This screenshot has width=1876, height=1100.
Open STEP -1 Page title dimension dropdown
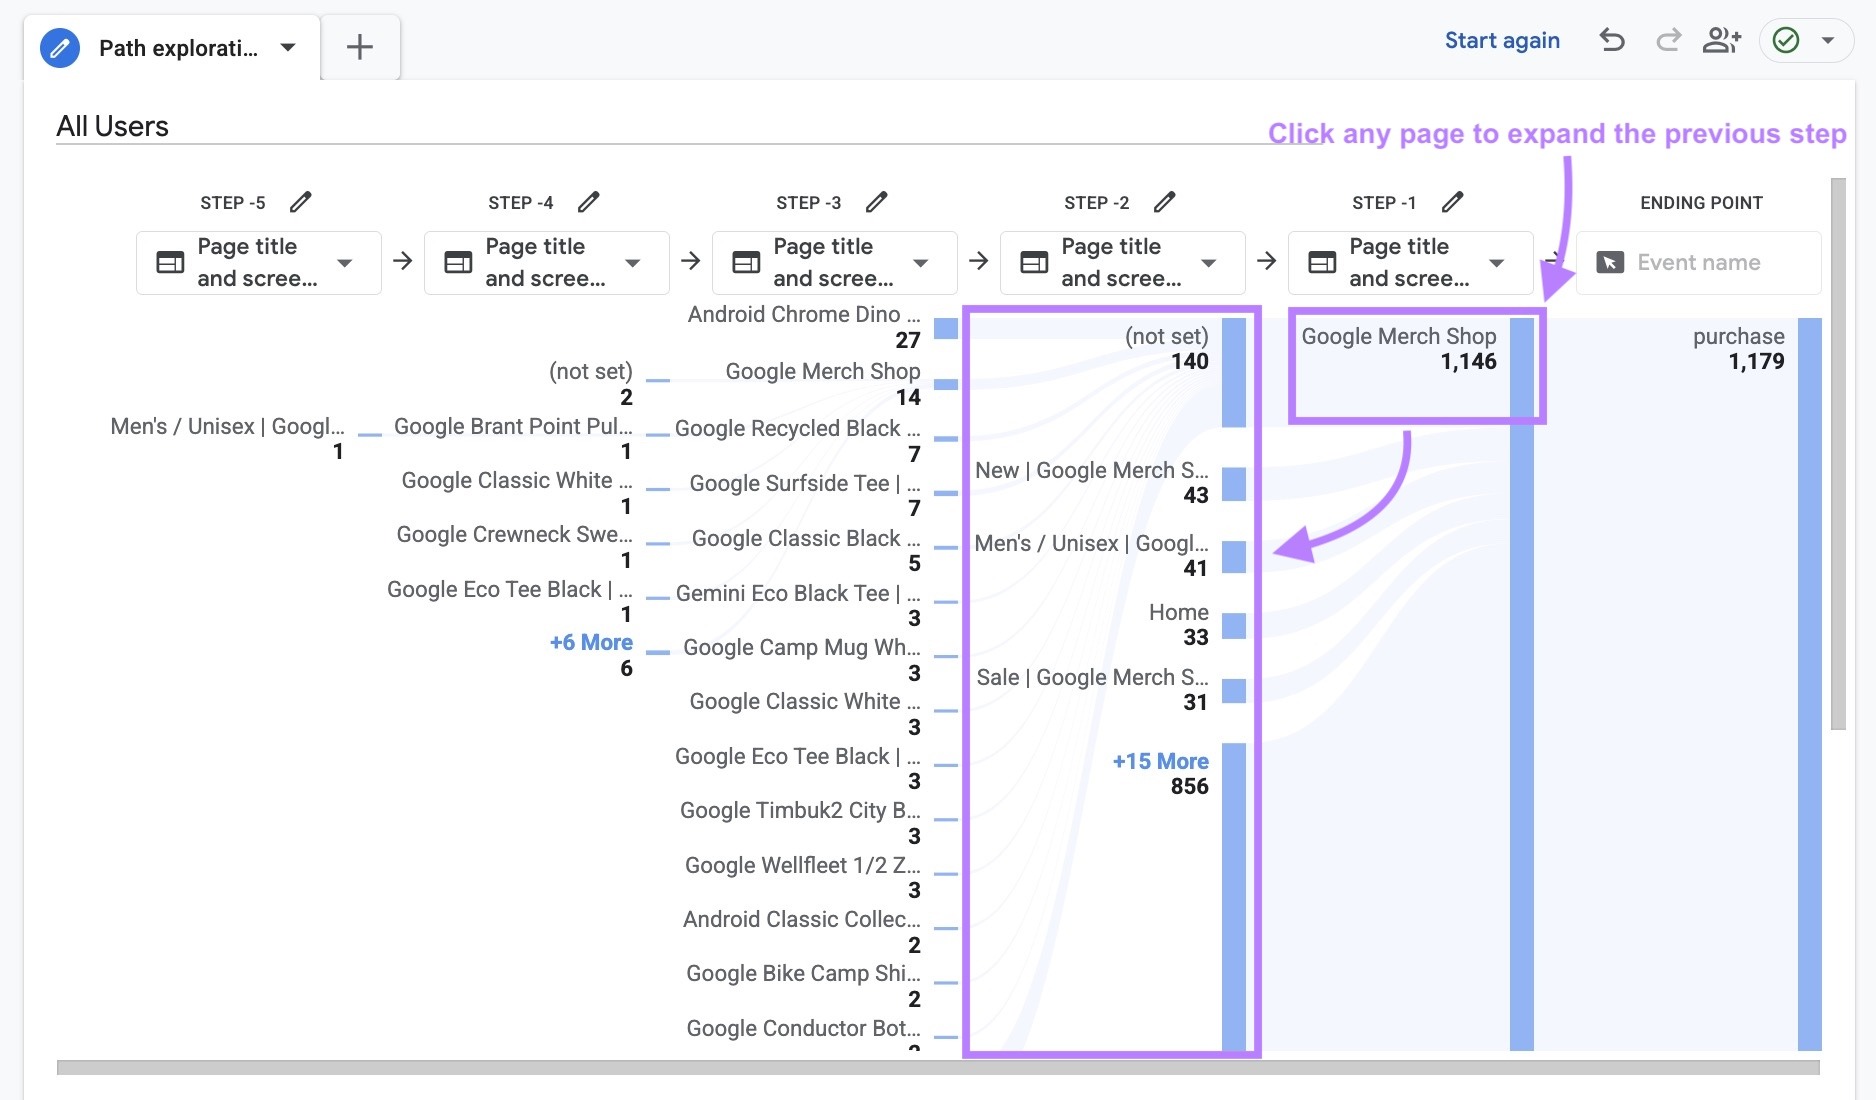click(1411, 262)
